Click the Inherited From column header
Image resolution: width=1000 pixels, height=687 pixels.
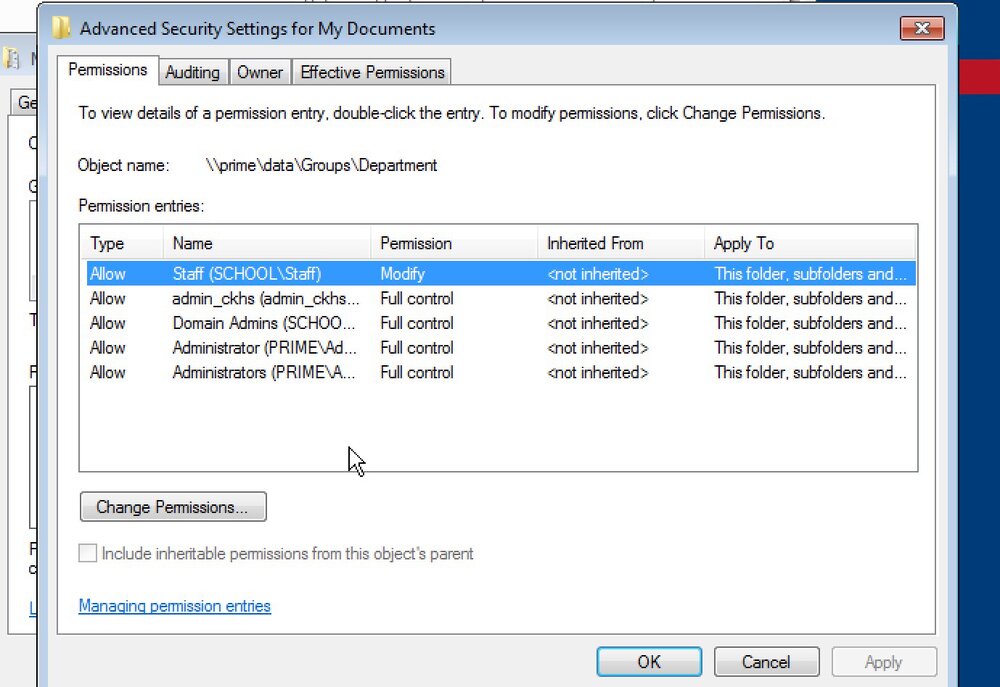tap(621, 243)
